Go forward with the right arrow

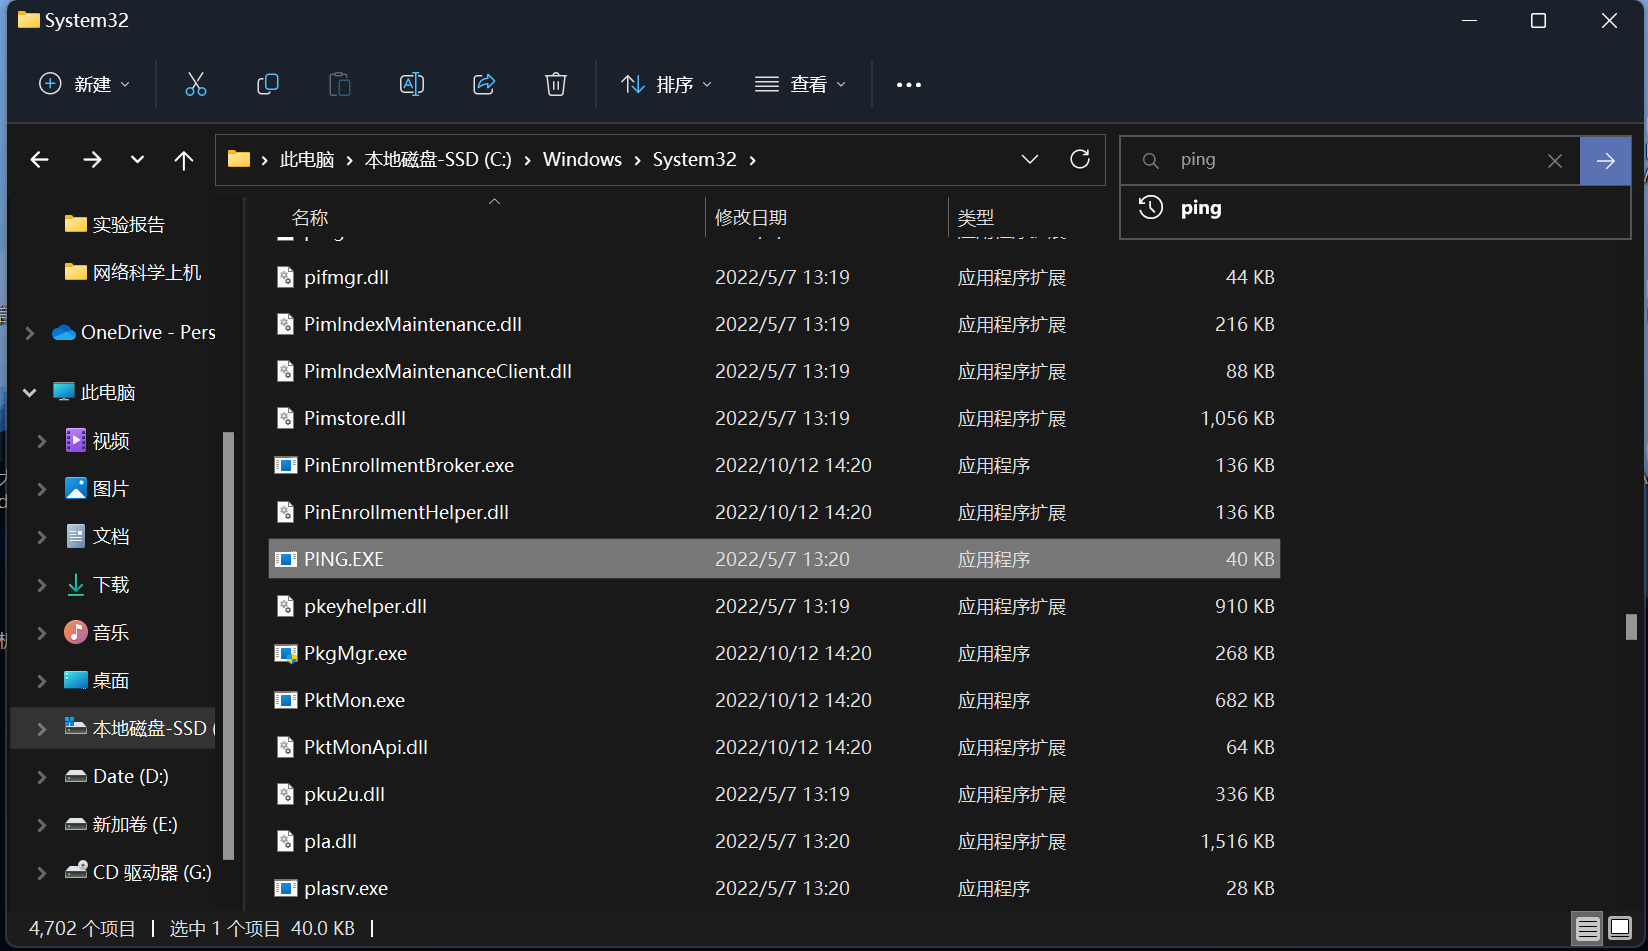click(92, 160)
